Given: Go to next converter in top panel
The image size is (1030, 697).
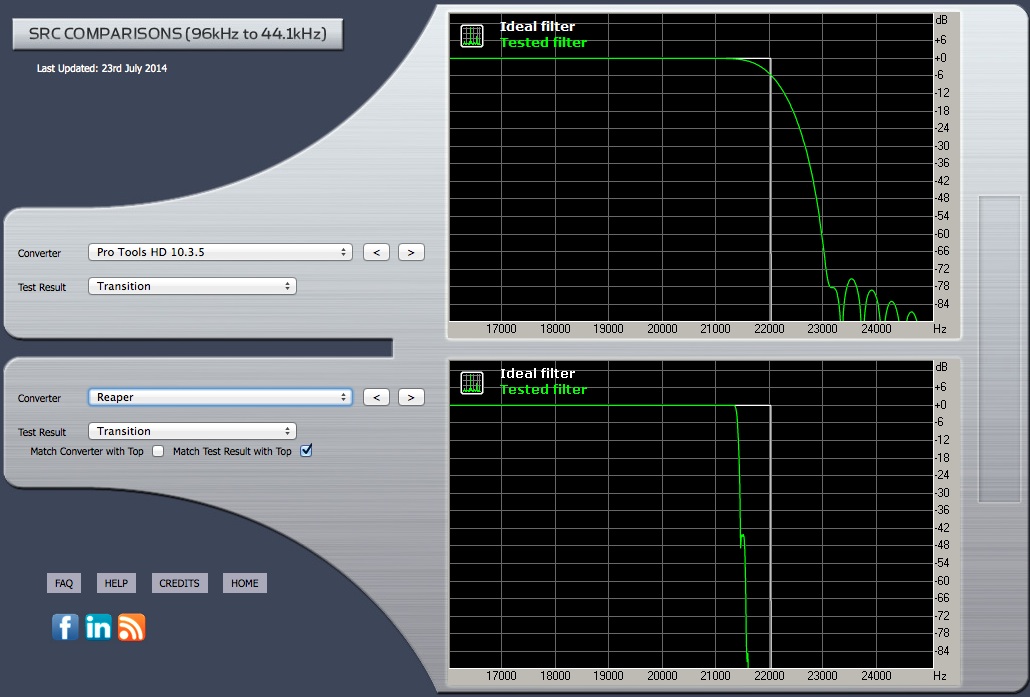Looking at the screenshot, I should [411, 252].
